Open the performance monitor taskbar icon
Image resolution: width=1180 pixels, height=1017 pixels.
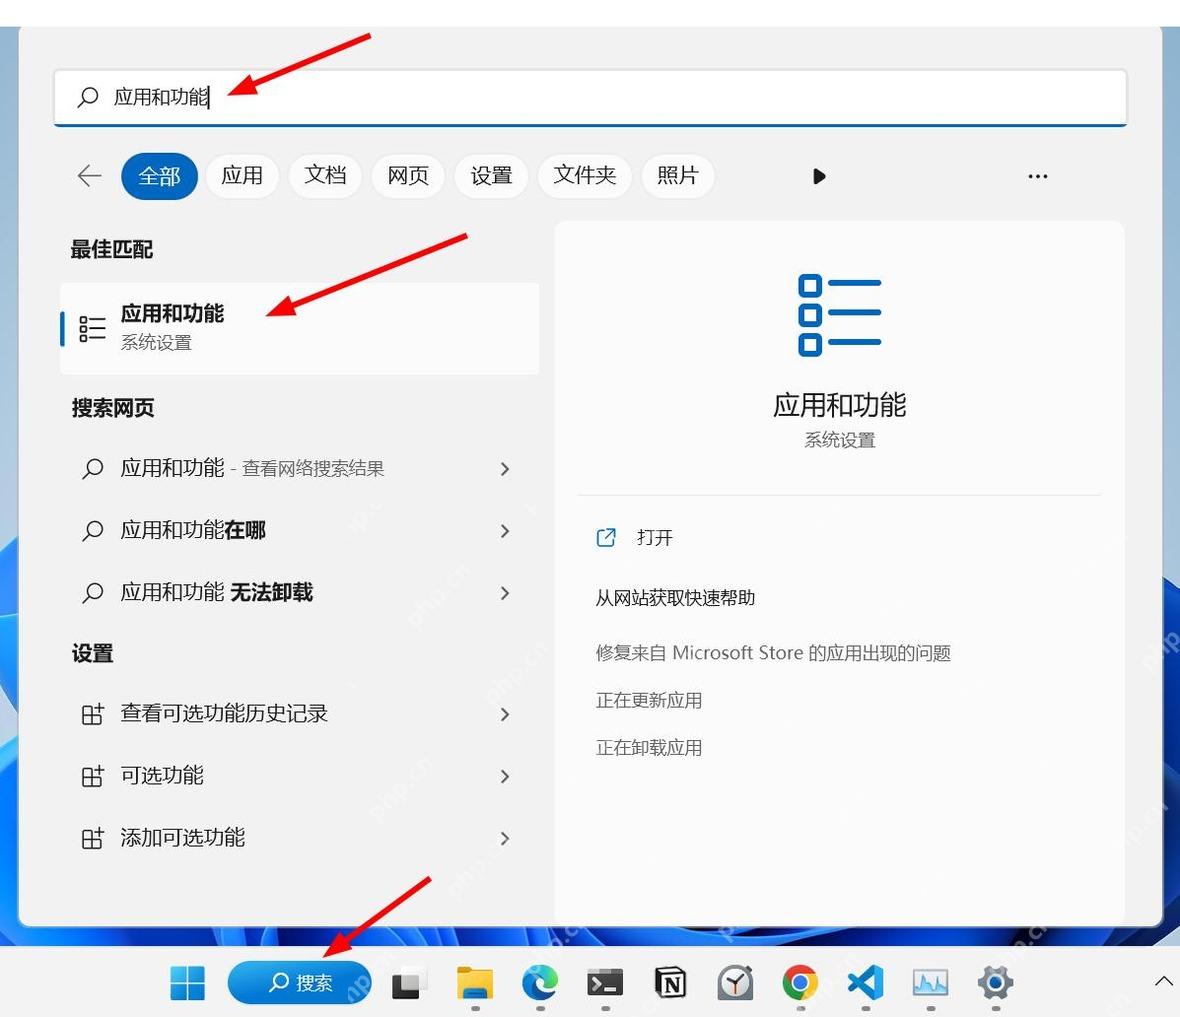point(930,982)
